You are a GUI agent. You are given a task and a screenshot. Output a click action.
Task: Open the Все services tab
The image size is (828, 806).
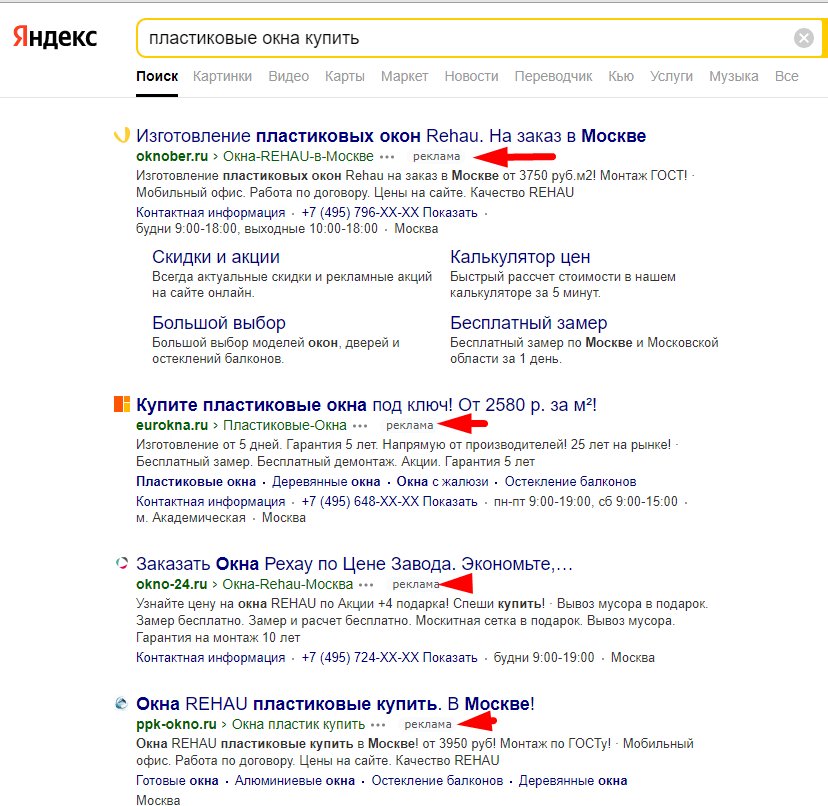[x=786, y=77]
